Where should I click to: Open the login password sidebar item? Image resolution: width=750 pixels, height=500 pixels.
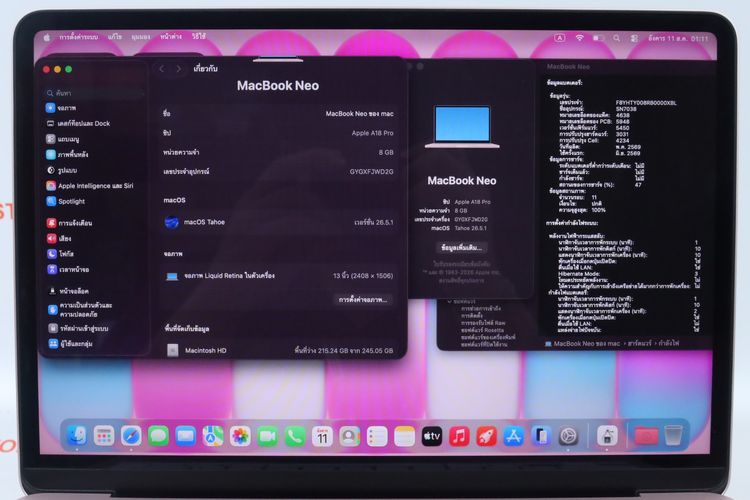click(x=78, y=329)
